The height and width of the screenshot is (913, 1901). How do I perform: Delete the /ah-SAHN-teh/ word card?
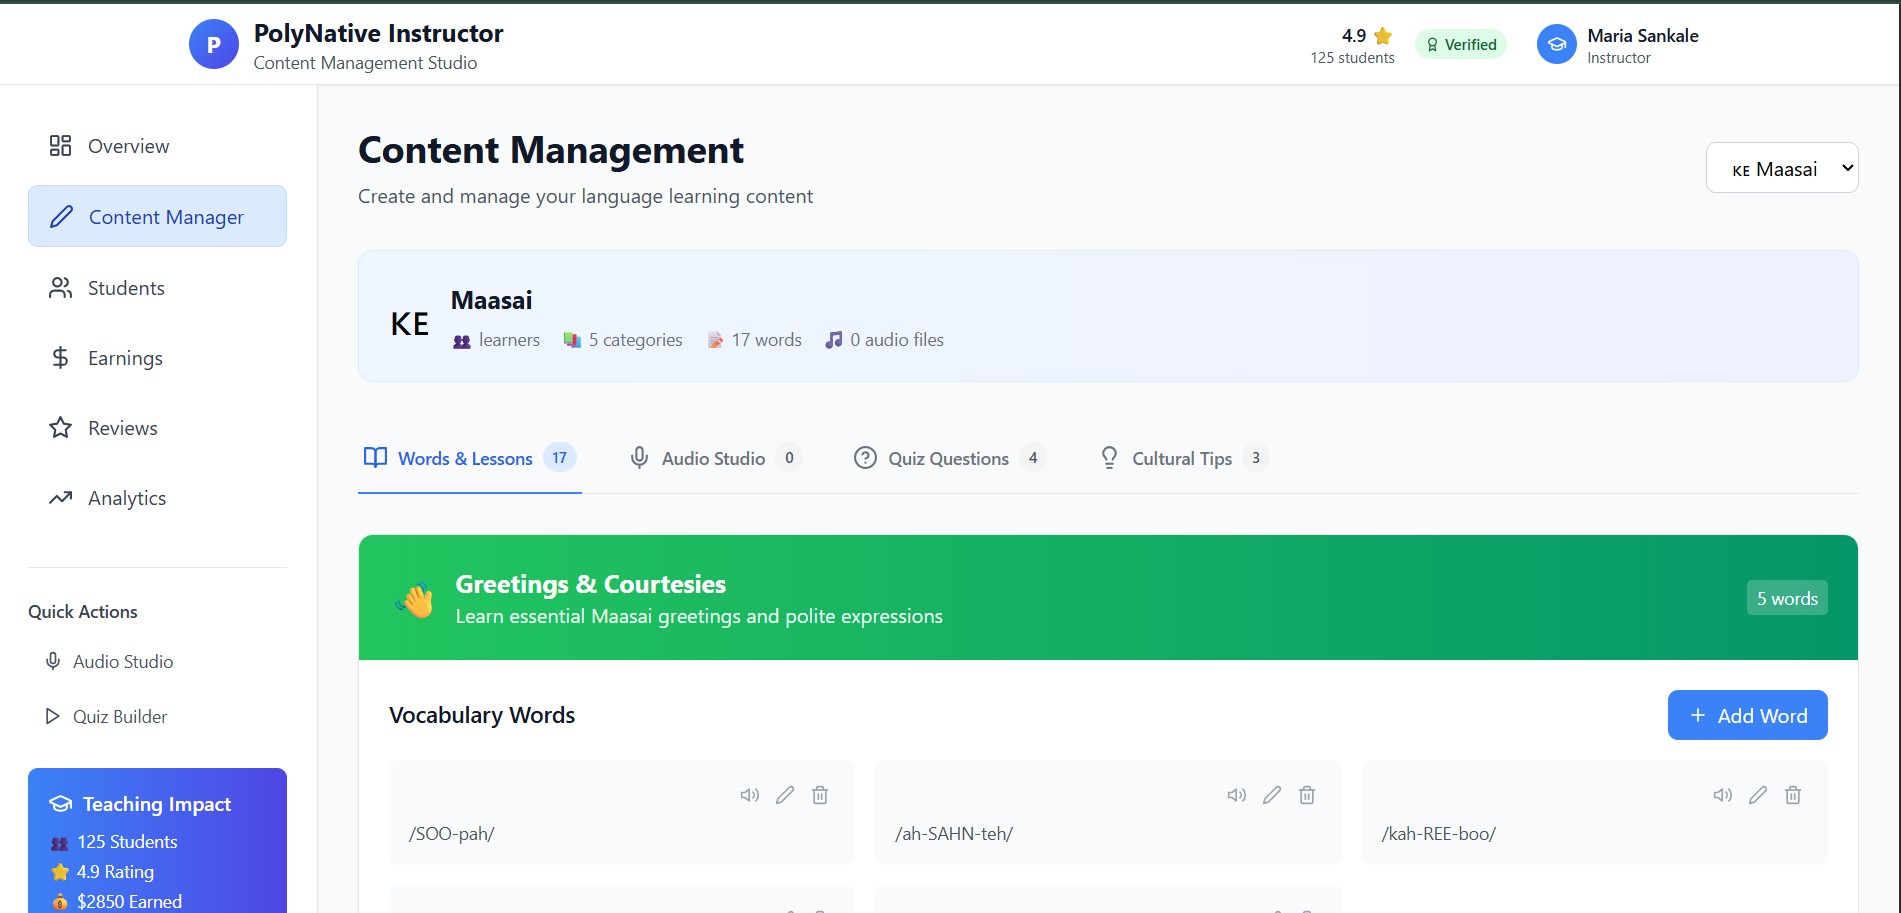(x=1307, y=795)
